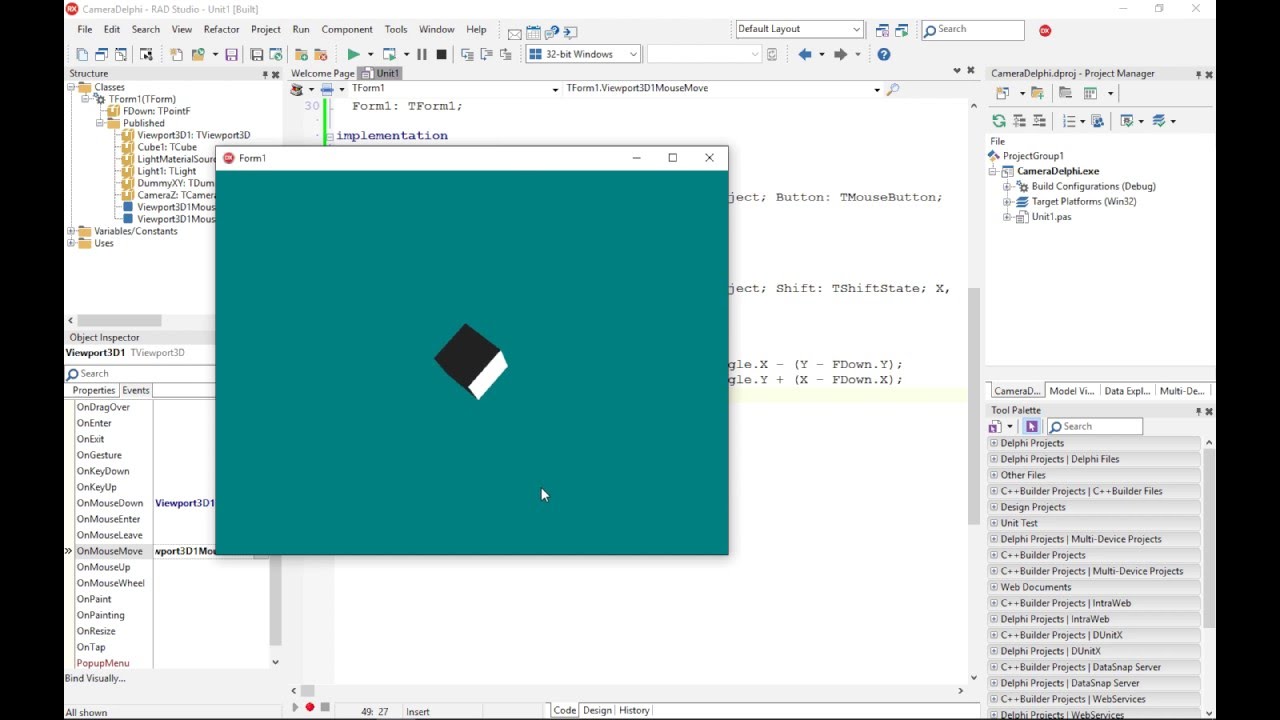Stop the running program with Stop icon

click(x=441, y=54)
